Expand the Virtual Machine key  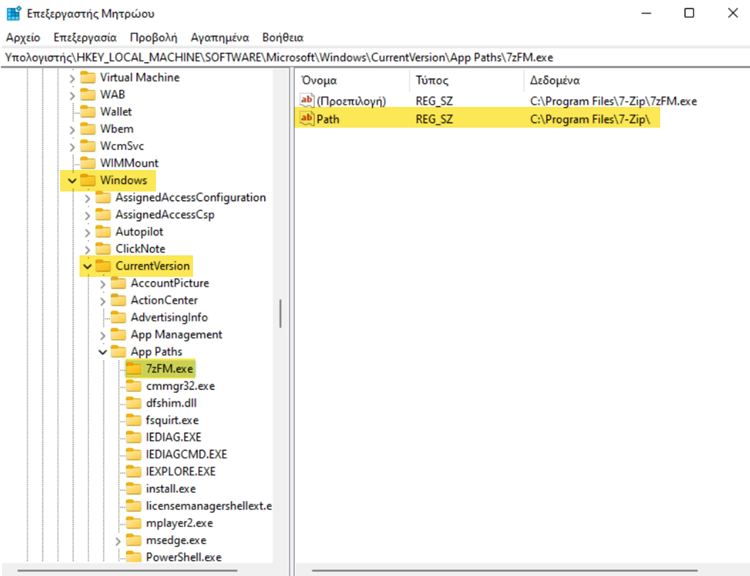pyautogui.click(x=72, y=78)
